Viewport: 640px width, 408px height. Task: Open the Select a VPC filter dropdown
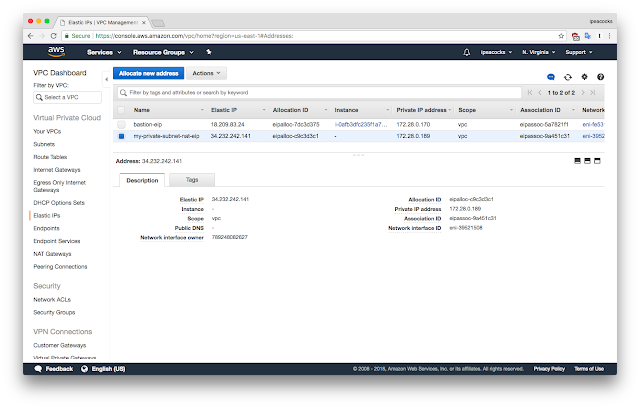(67, 97)
